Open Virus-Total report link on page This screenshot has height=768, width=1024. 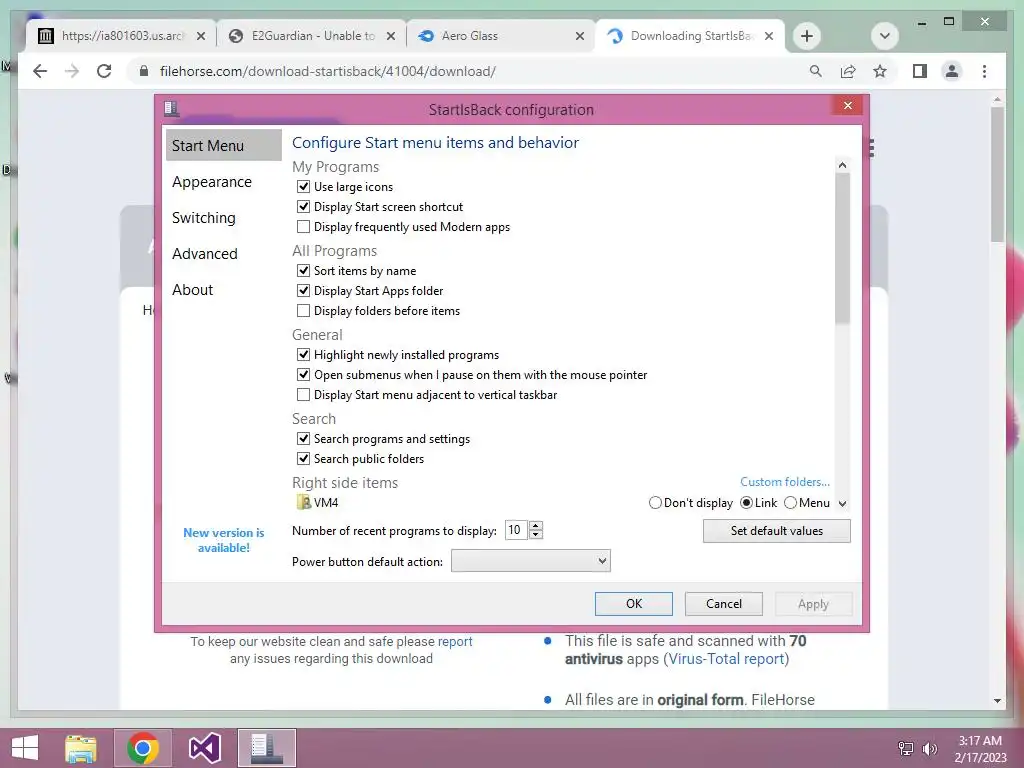[x=726, y=659]
